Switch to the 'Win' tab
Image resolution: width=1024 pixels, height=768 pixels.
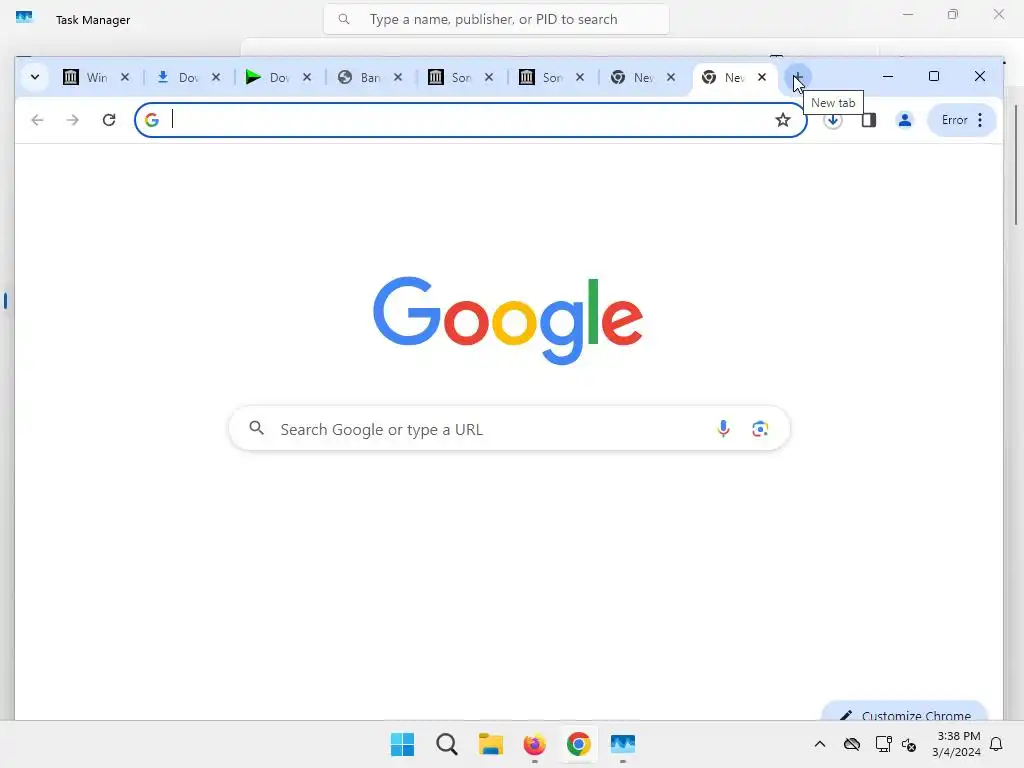click(x=87, y=77)
